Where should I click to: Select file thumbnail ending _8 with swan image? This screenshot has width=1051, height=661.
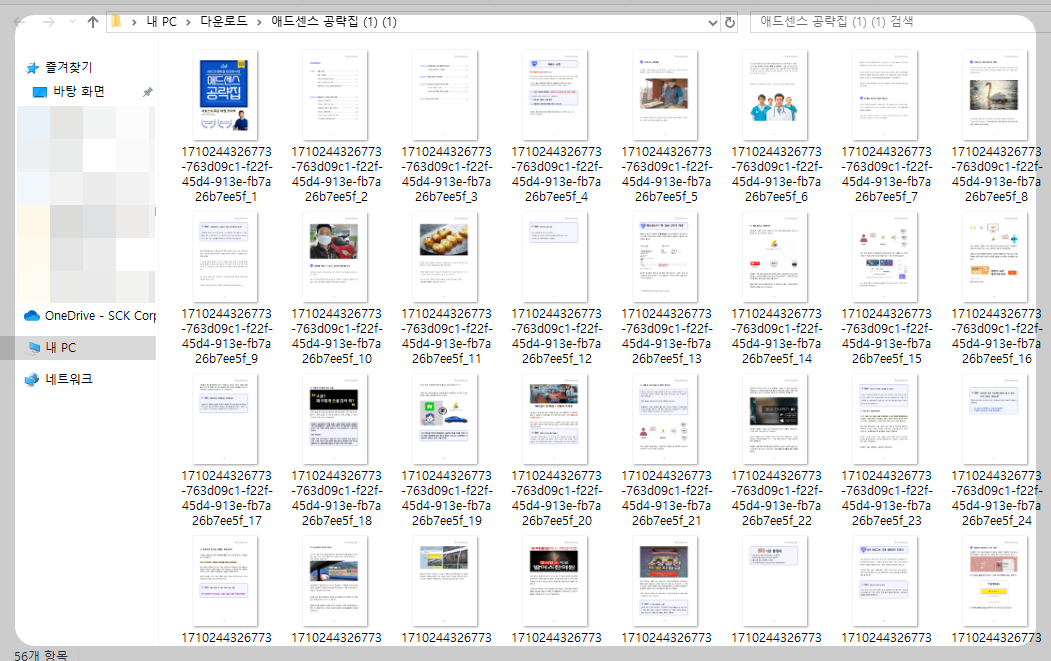pyautogui.click(x=995, y=95)
